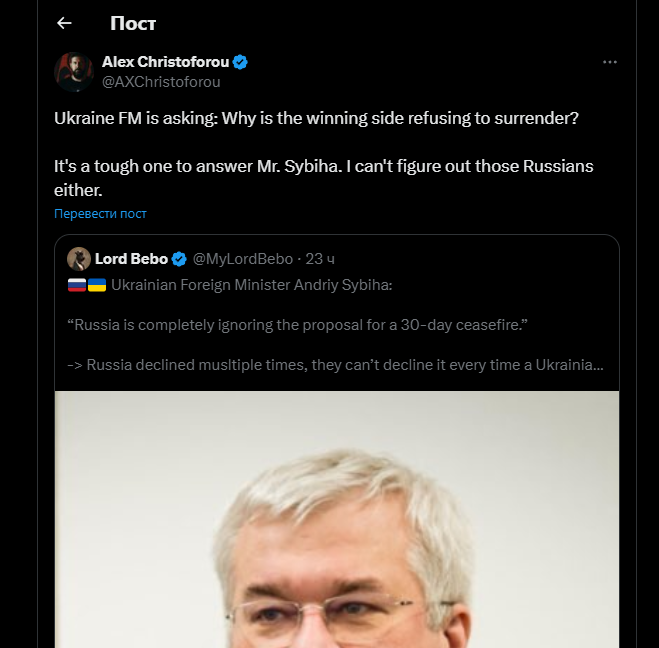Click Lord Bebo's small avatar
659x648 pixels.
(x=79, y=259)
